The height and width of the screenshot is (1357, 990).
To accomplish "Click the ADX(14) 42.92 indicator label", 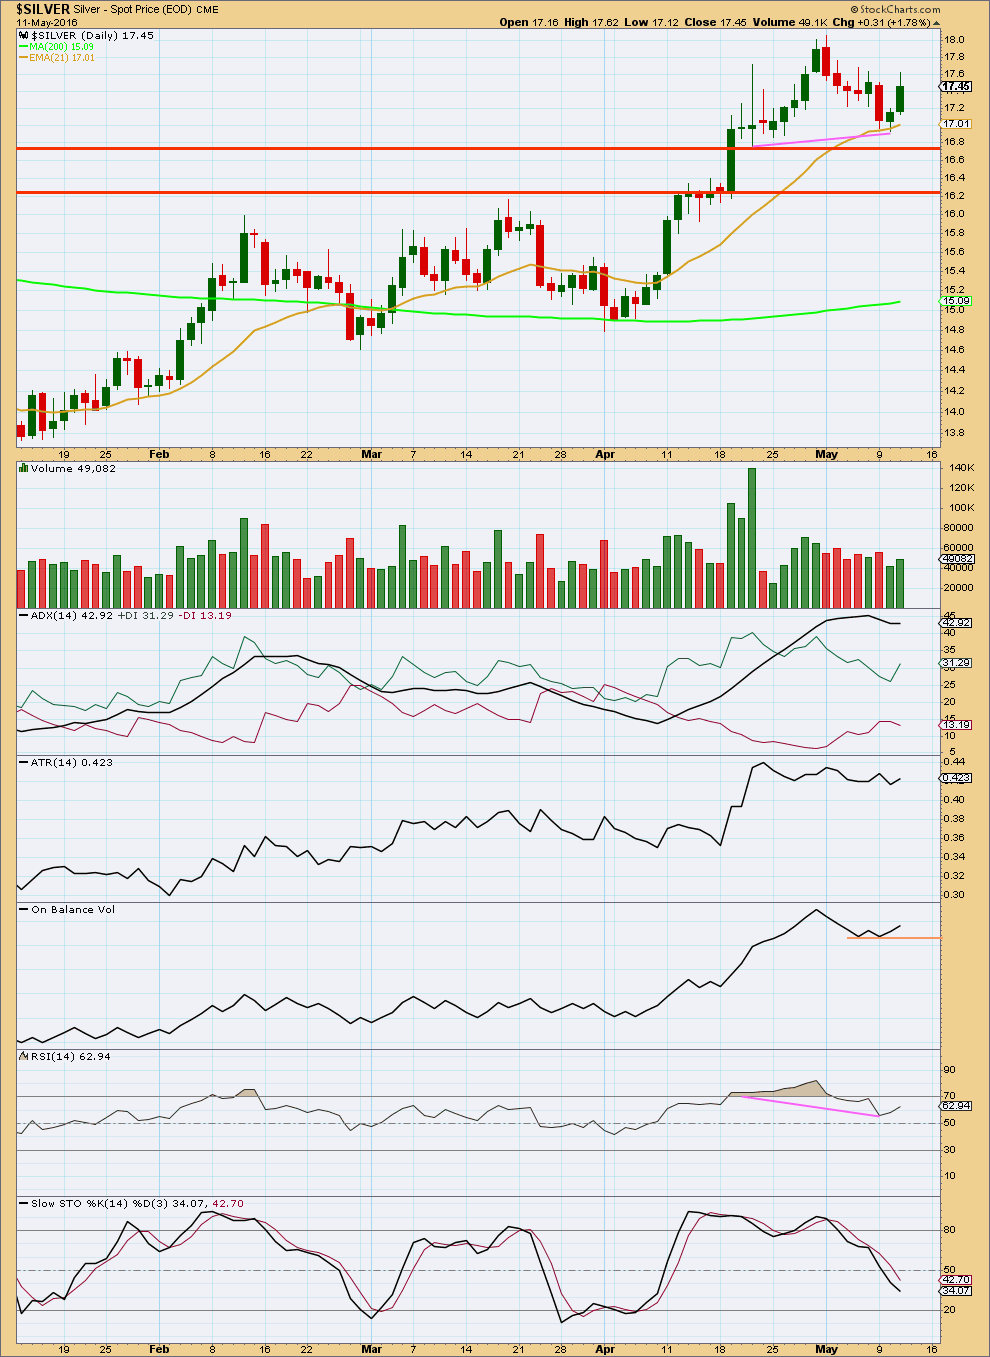I will click(73, 616).
